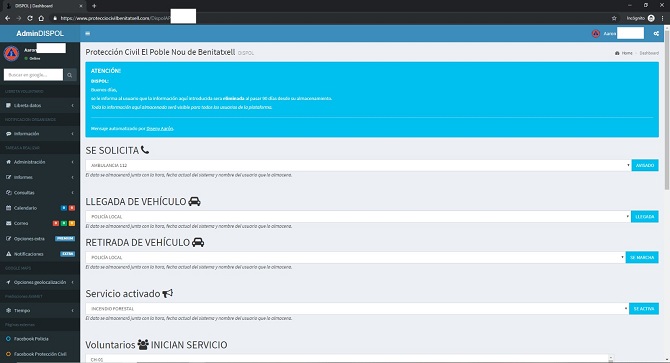Expand the Administración sidebar menu

pos(40,162)
